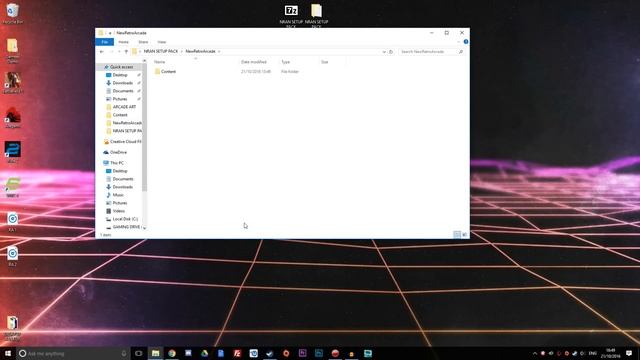Open Adobe Premiere from taskbar

pyautogui.click(x=302, y=353)
